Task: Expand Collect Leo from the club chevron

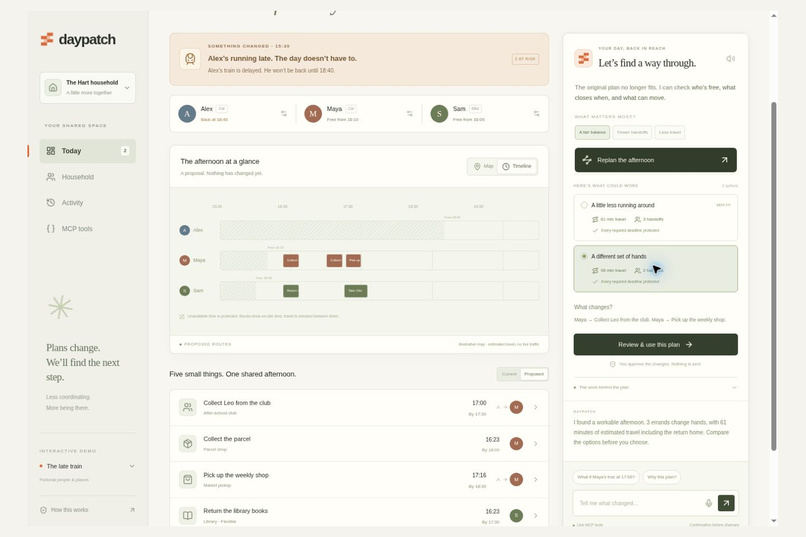Action: [x=536, y=407]
